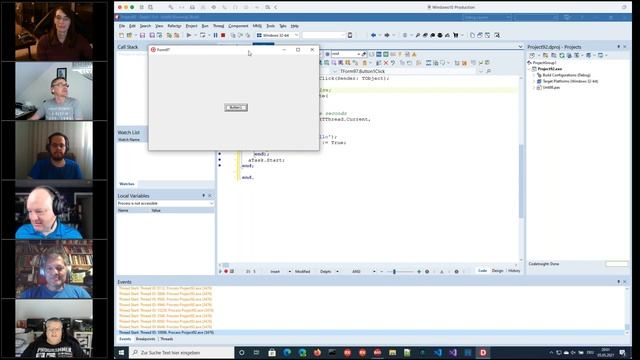Open Windows 32-bit target platform dropdown
This screenshot has height=360, width=640.
click(277, 36)
